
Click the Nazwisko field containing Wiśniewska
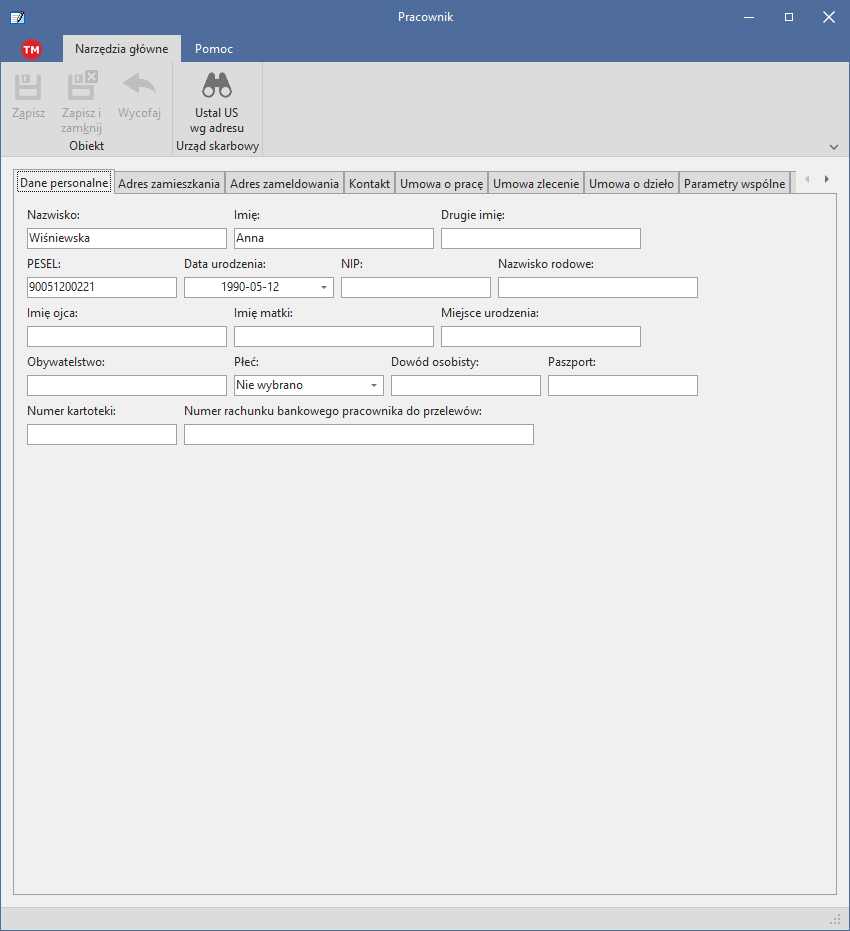(x=127, y=239)
